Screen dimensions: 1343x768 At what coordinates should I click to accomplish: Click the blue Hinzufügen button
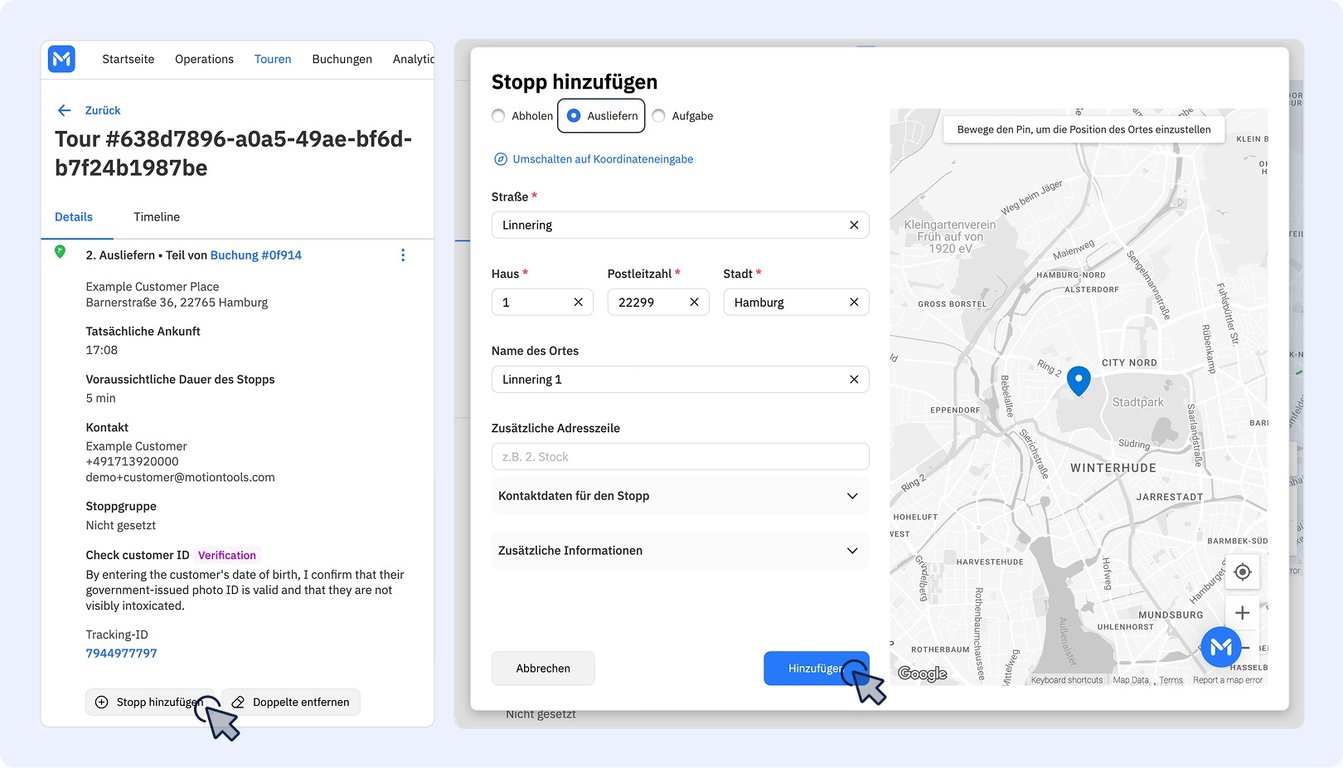coord(816,668)
